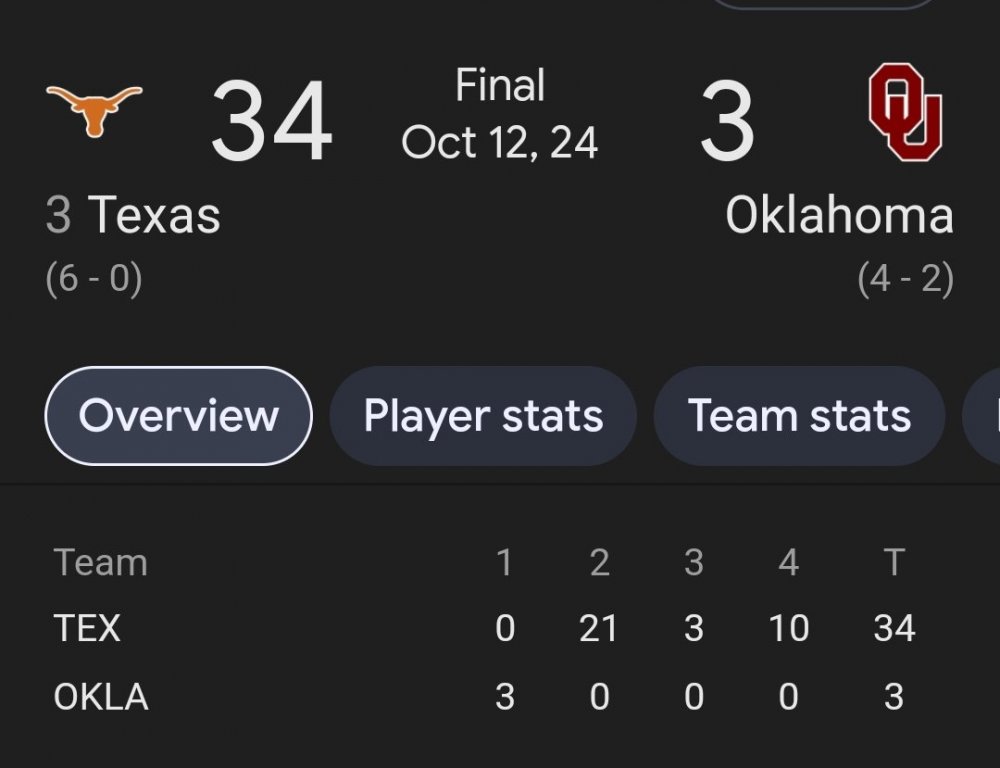Click the Texas team name

click(x=154, y=215)
